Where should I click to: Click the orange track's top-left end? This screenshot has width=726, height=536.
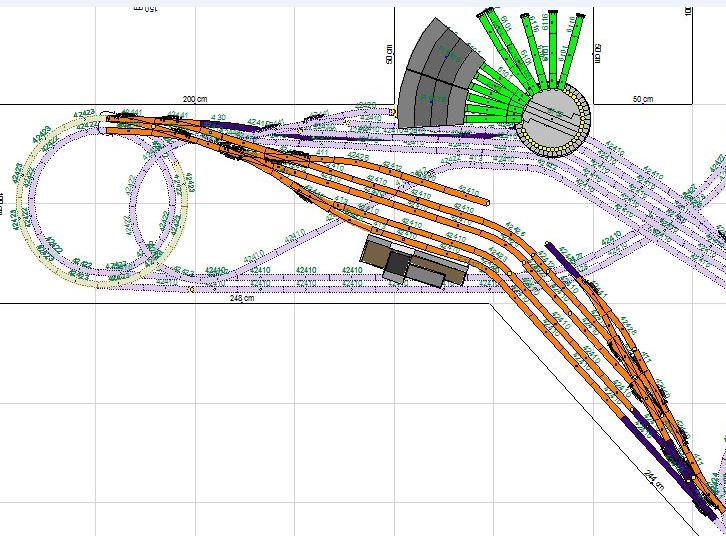[x=112, y=119]
